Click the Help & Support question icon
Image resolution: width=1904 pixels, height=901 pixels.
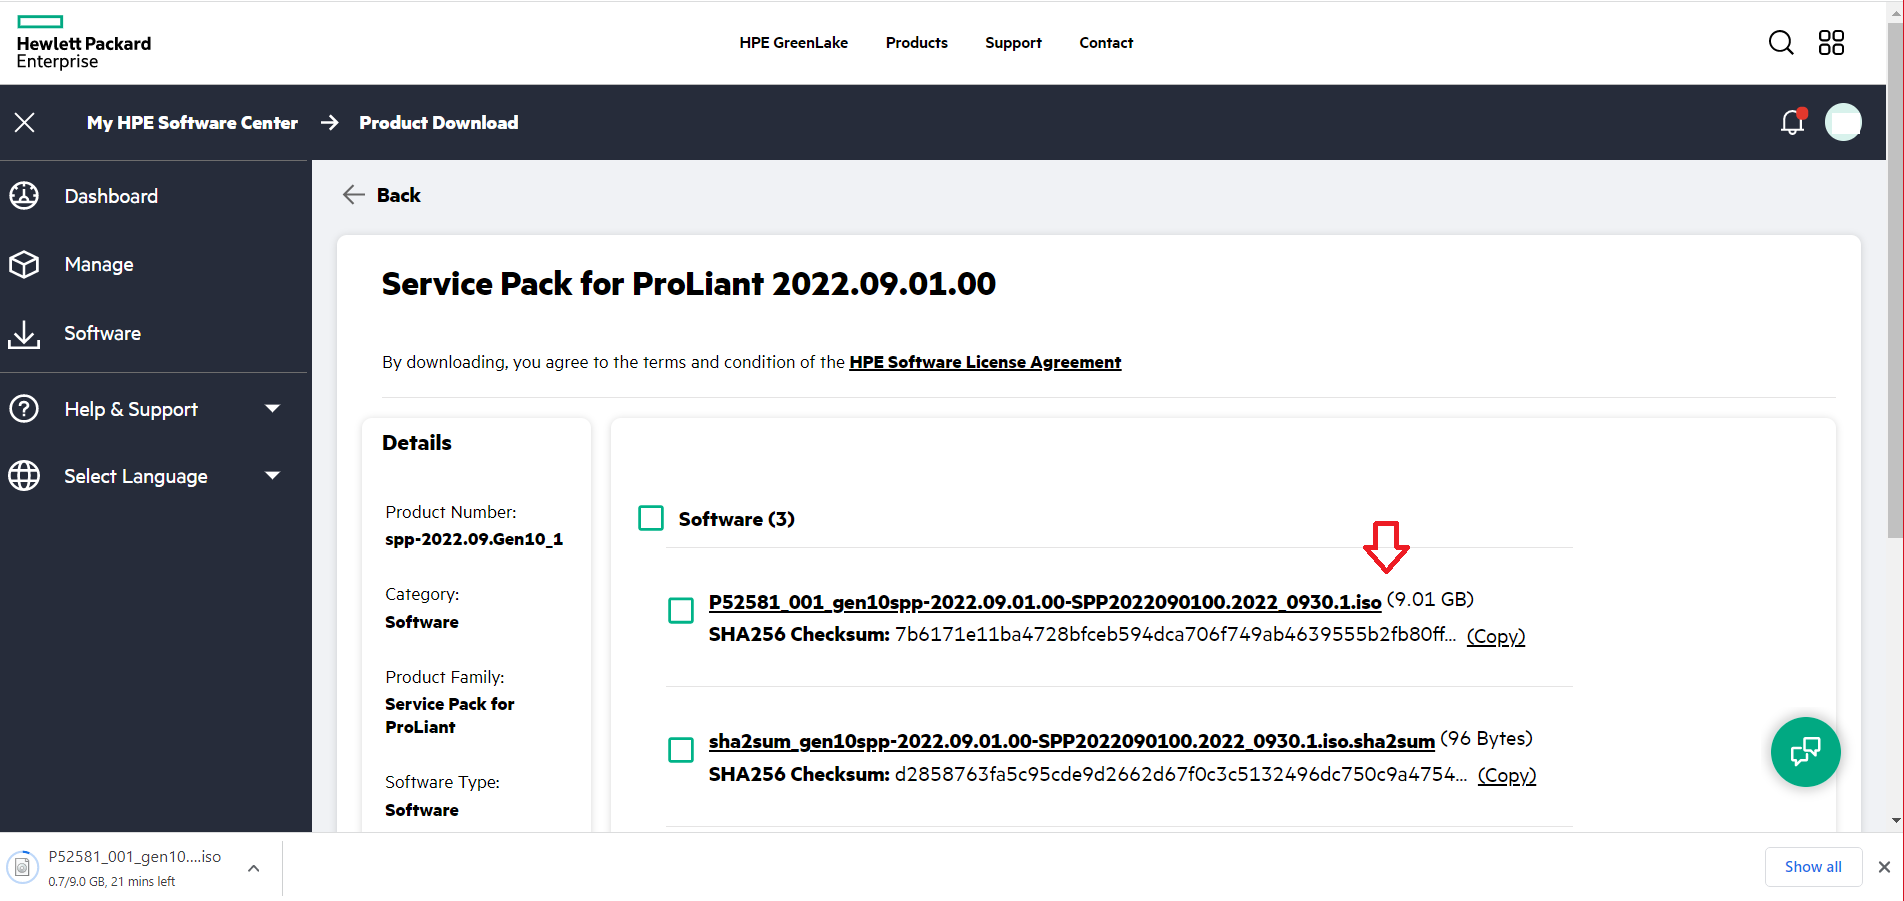24,409
